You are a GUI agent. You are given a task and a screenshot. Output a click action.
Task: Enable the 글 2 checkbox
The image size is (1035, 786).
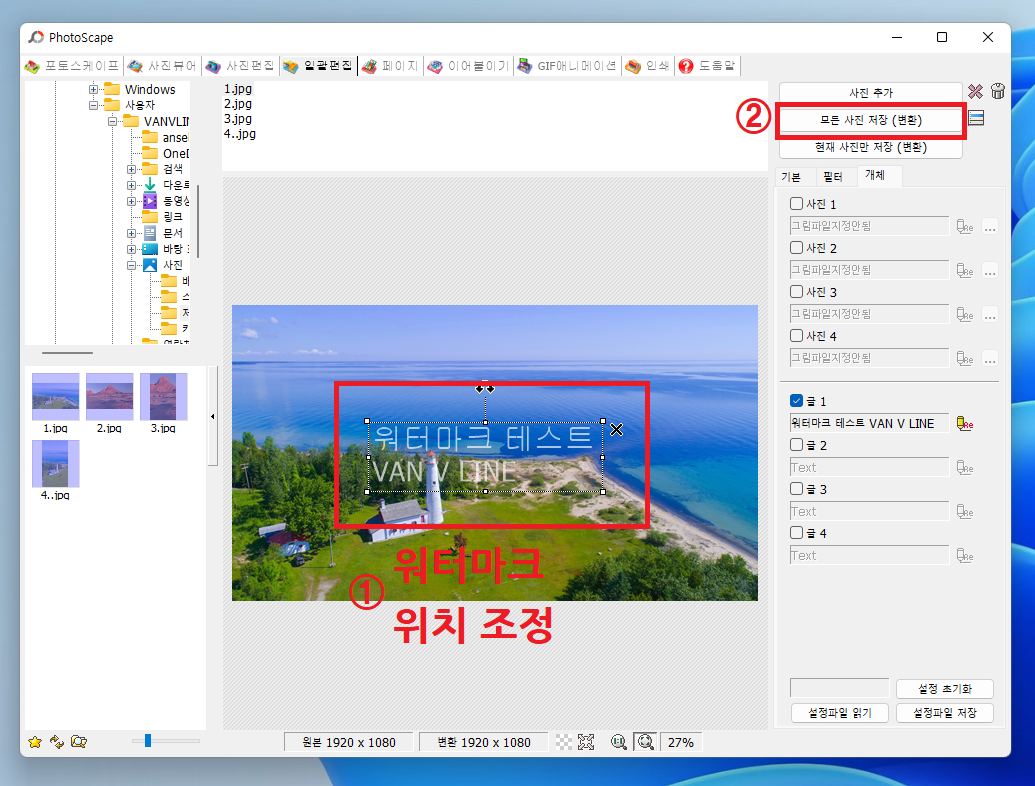[x=796, y=445]
